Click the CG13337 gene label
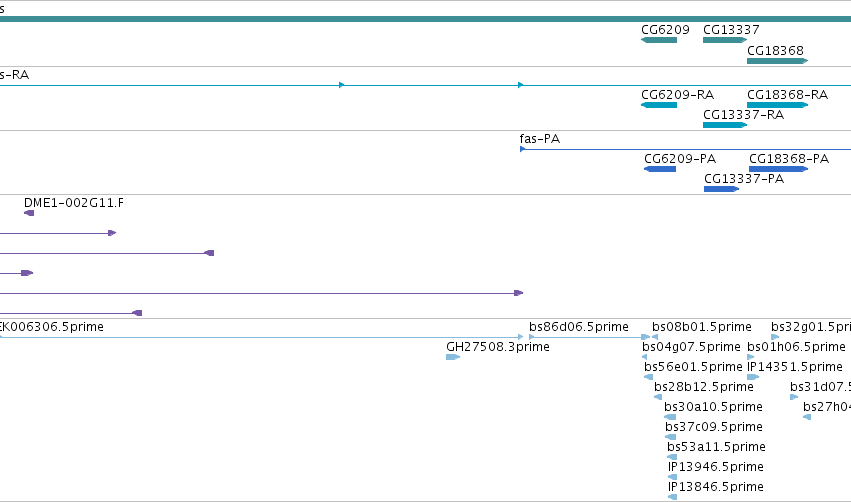Image resolution: width=851 pixels, height=502 pixels. click(x=731, y=30)
